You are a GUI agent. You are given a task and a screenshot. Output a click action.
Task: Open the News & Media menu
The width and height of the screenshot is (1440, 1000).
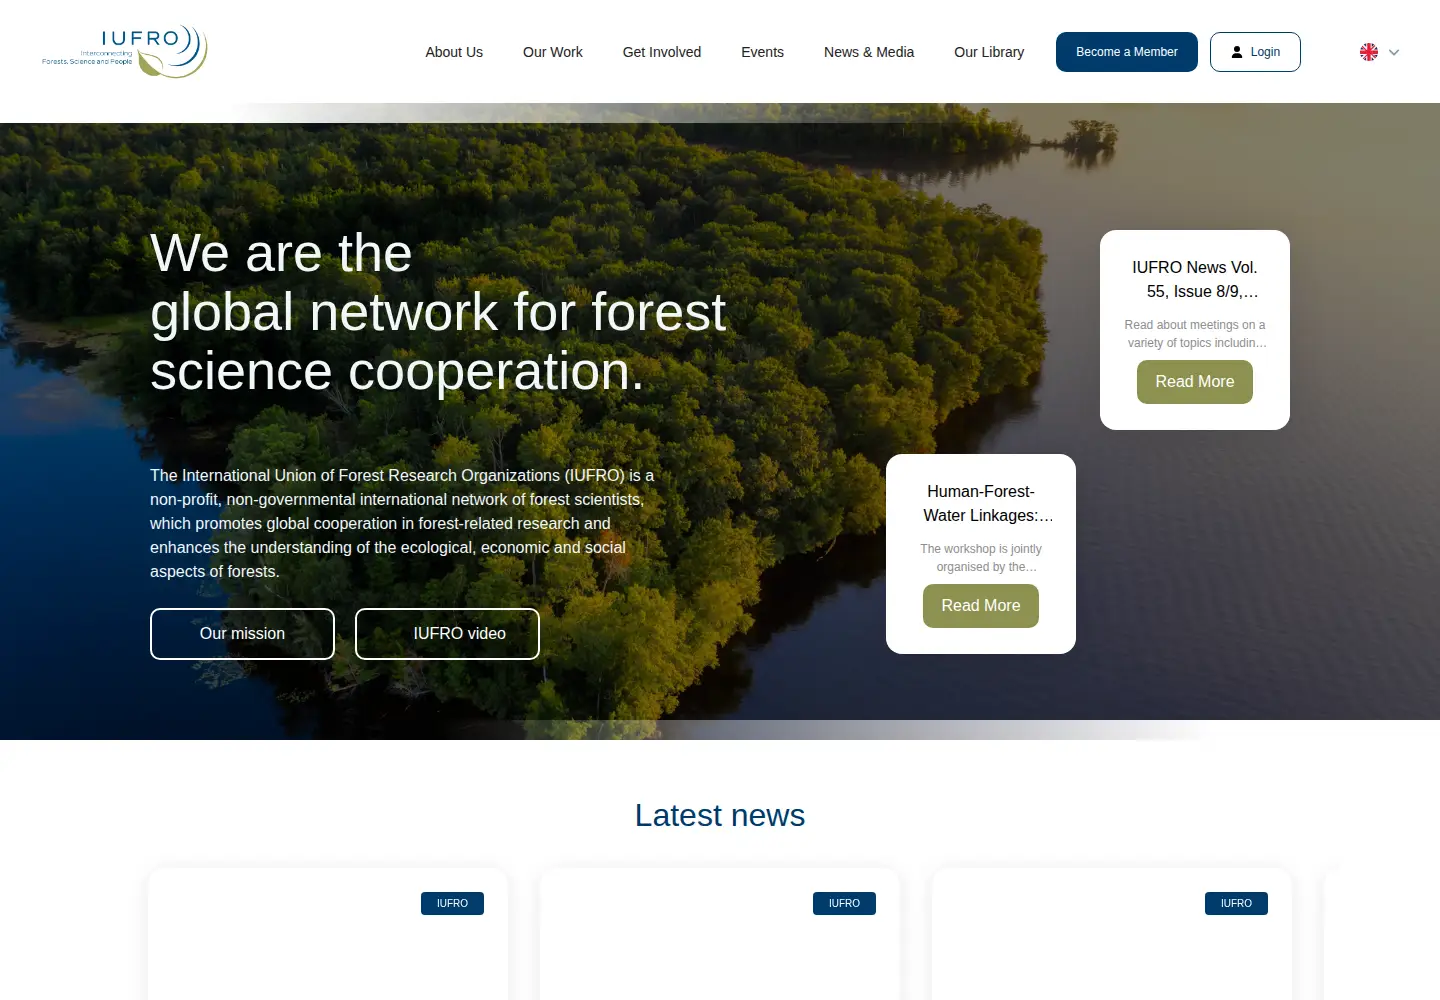click(869, 52)
